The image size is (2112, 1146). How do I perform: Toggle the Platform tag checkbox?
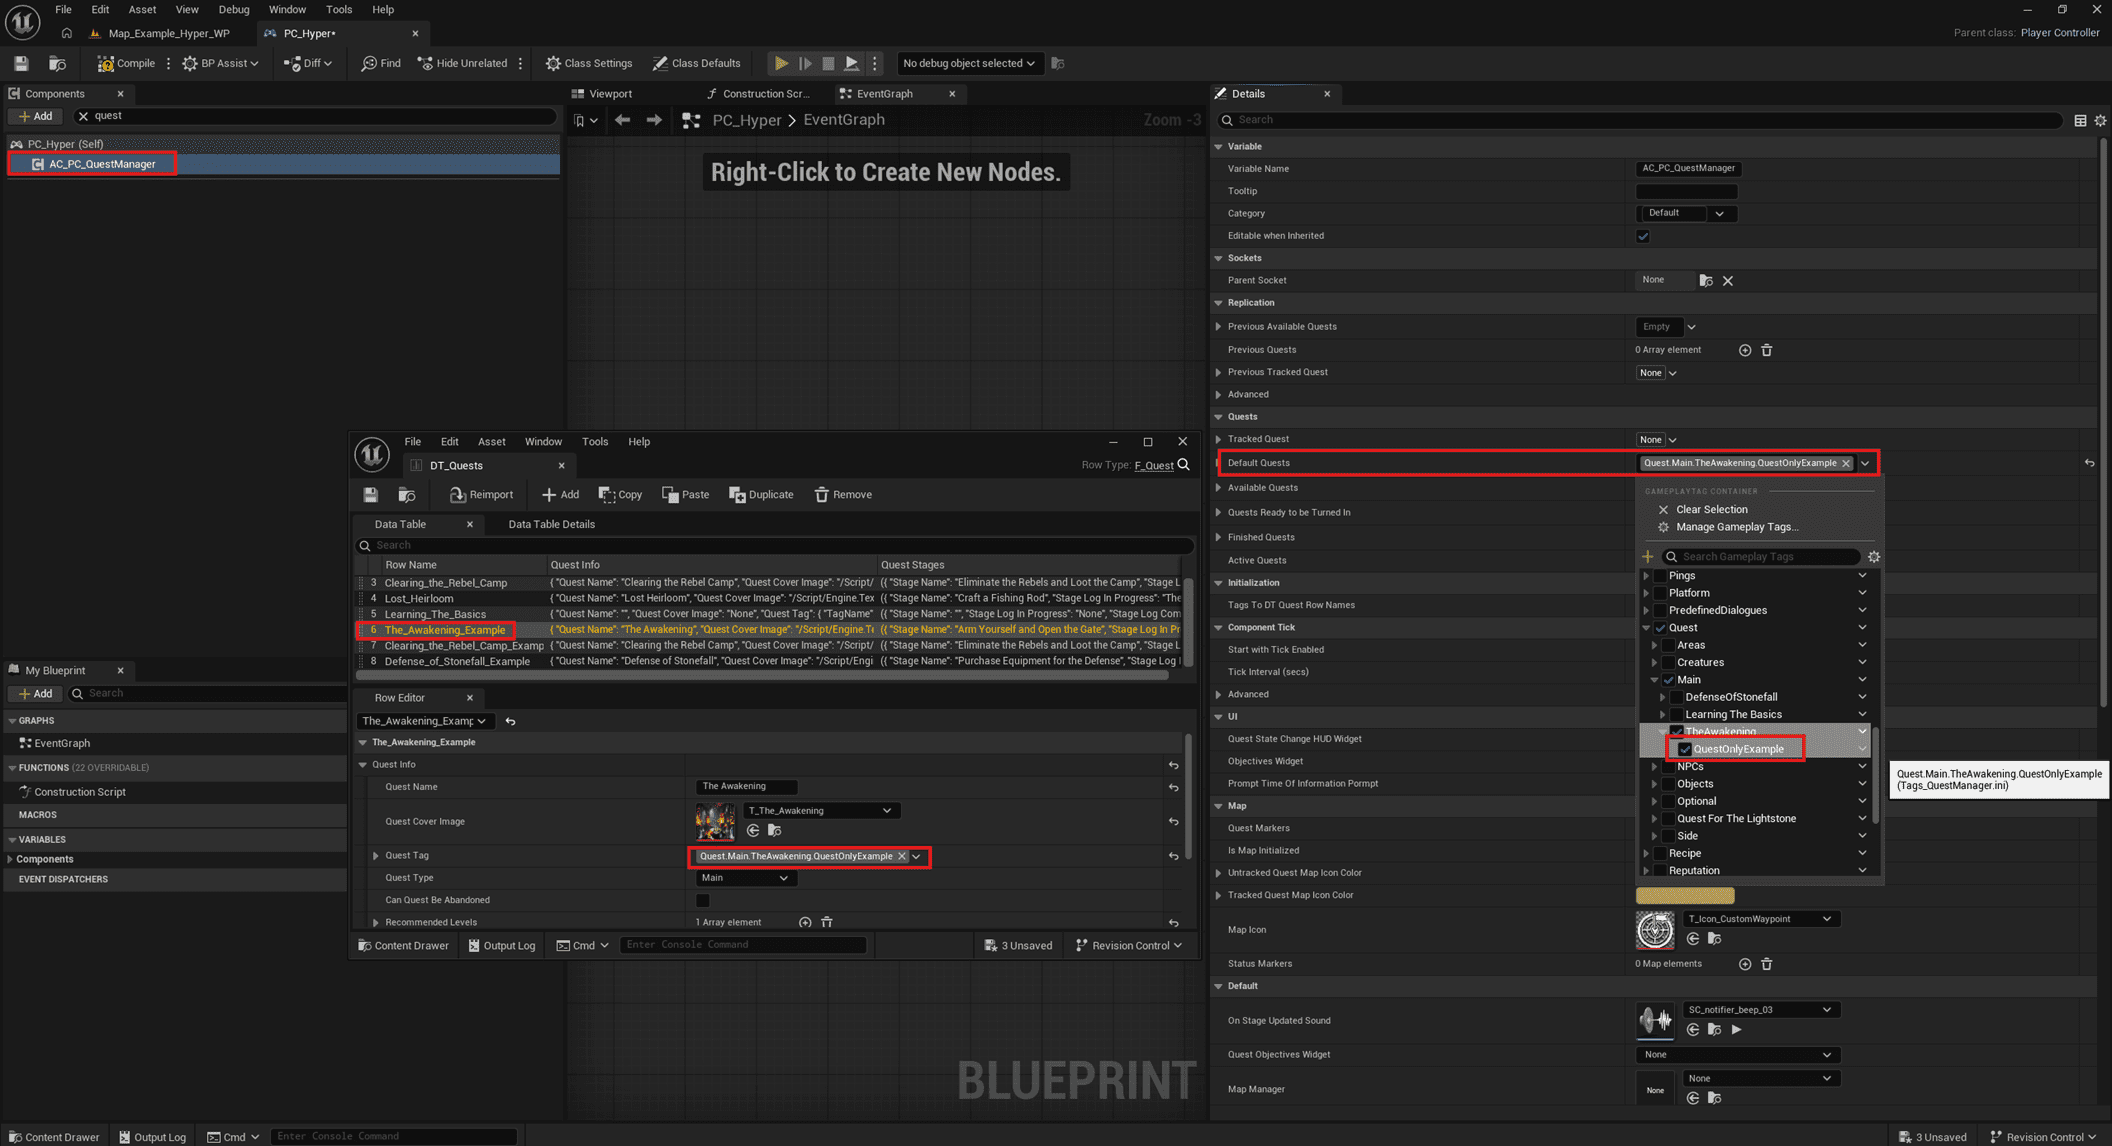coord(1660,593)
